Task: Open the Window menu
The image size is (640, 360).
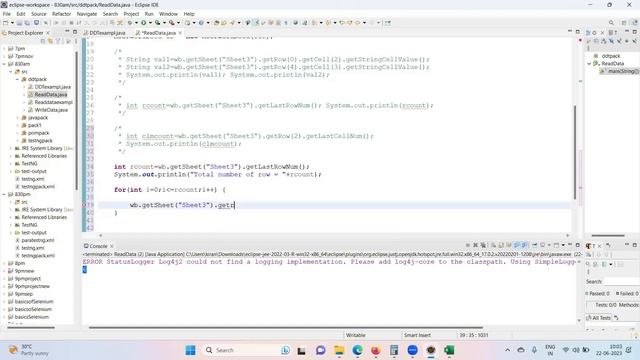Action: [168, 14]
